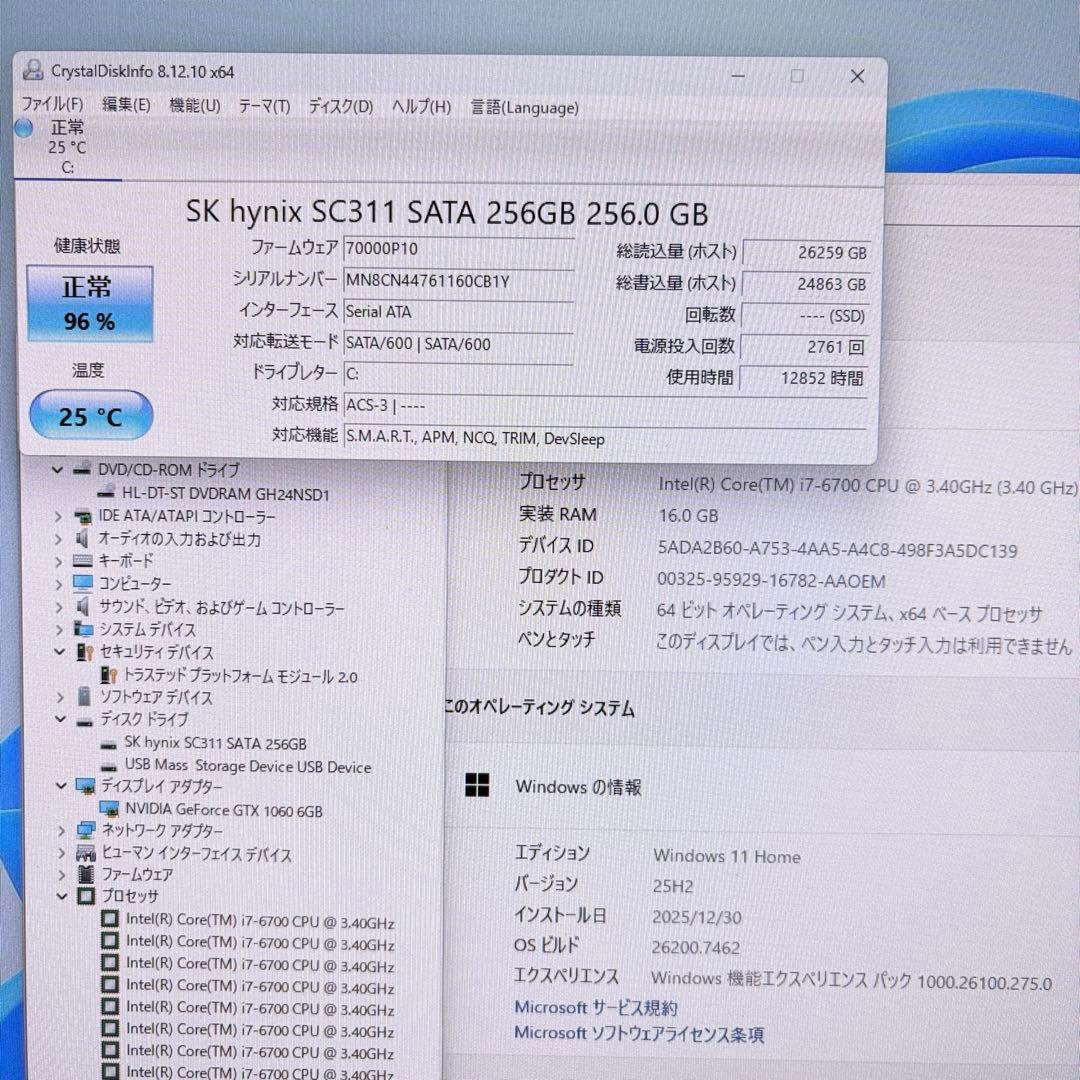
Task: Click the Windows logo beside Windows の情報
Action: pos(477,785)
